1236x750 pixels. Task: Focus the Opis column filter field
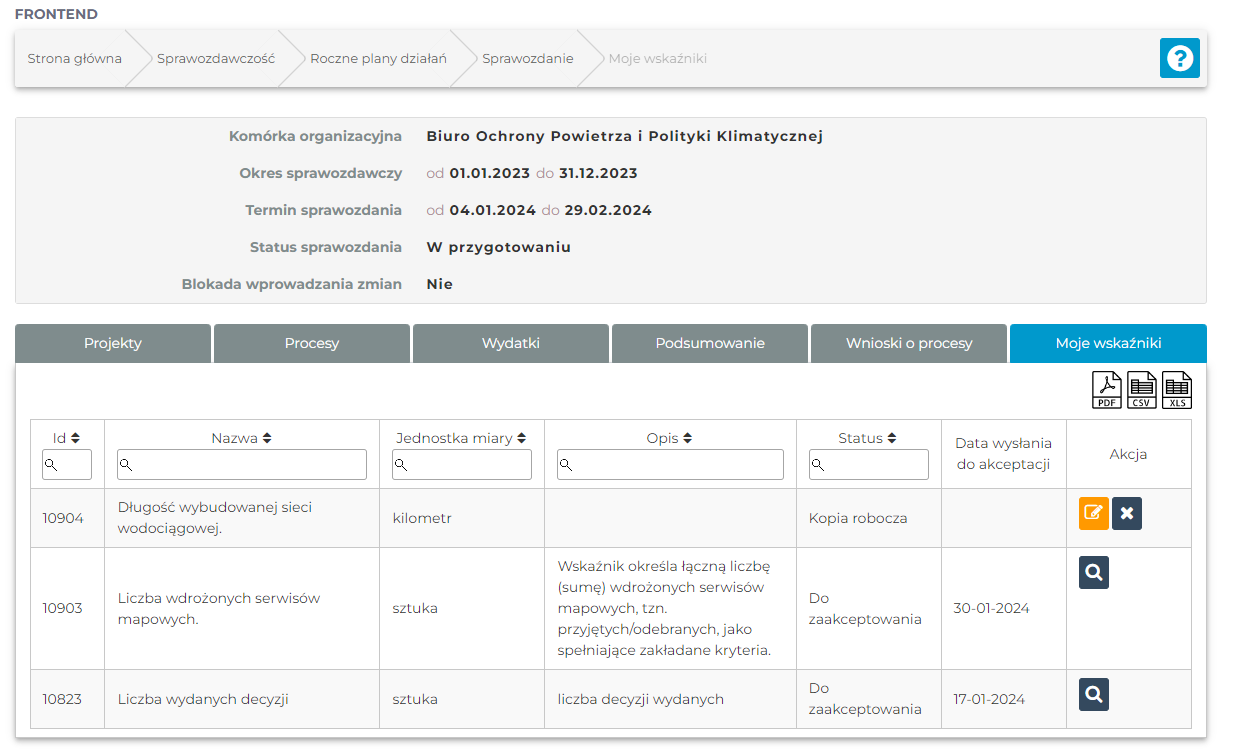click(670, 465)
